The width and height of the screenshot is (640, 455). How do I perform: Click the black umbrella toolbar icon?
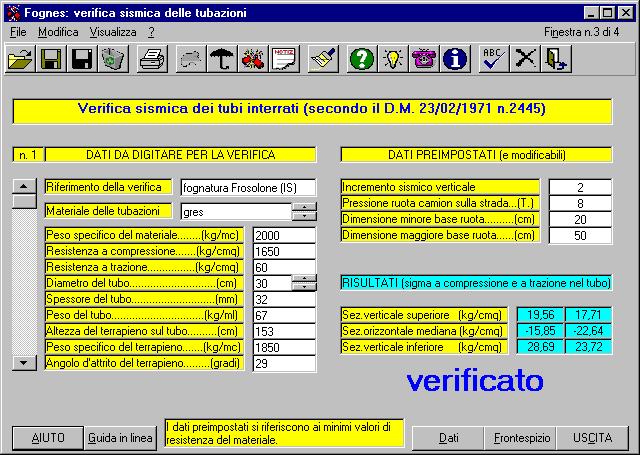[221, 60]
